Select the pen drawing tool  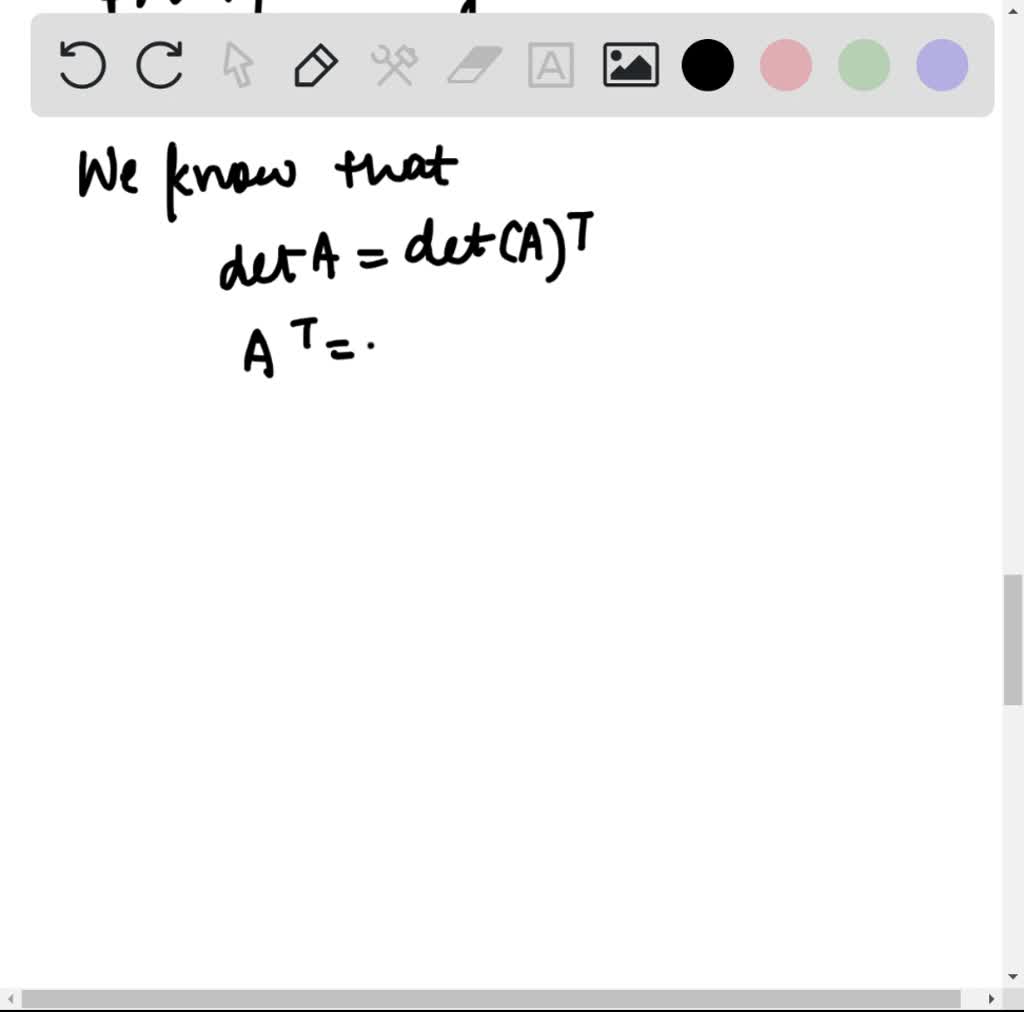coord(316,65)
